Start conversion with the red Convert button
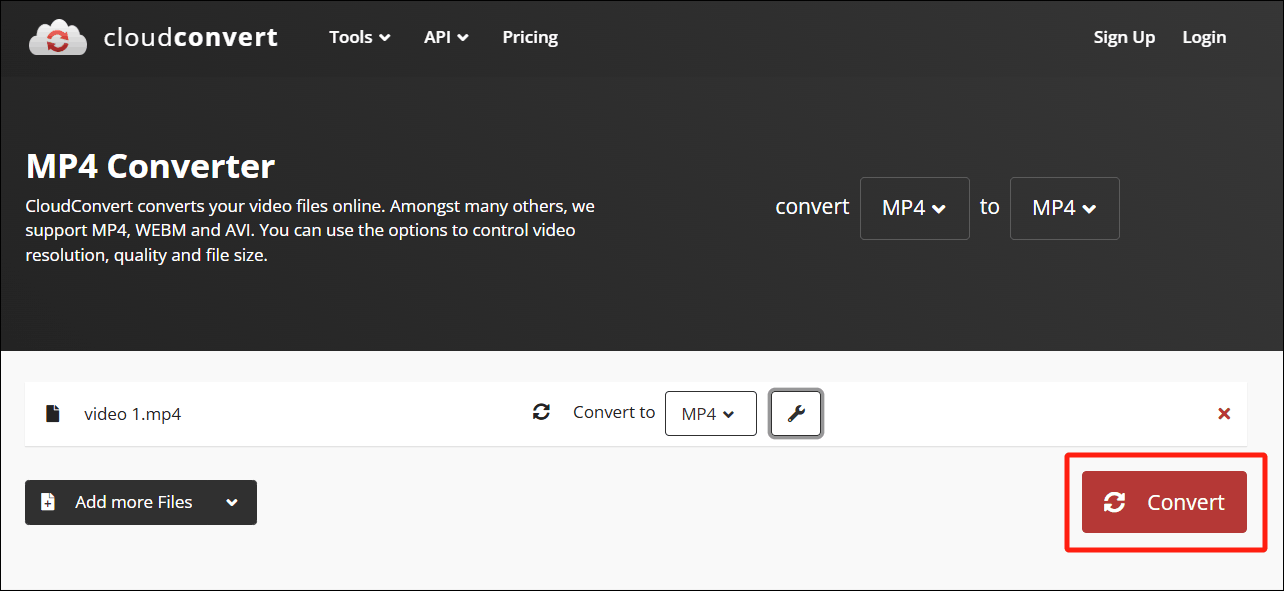Screen dimensions: 1284x591 tap(1164, 502)
